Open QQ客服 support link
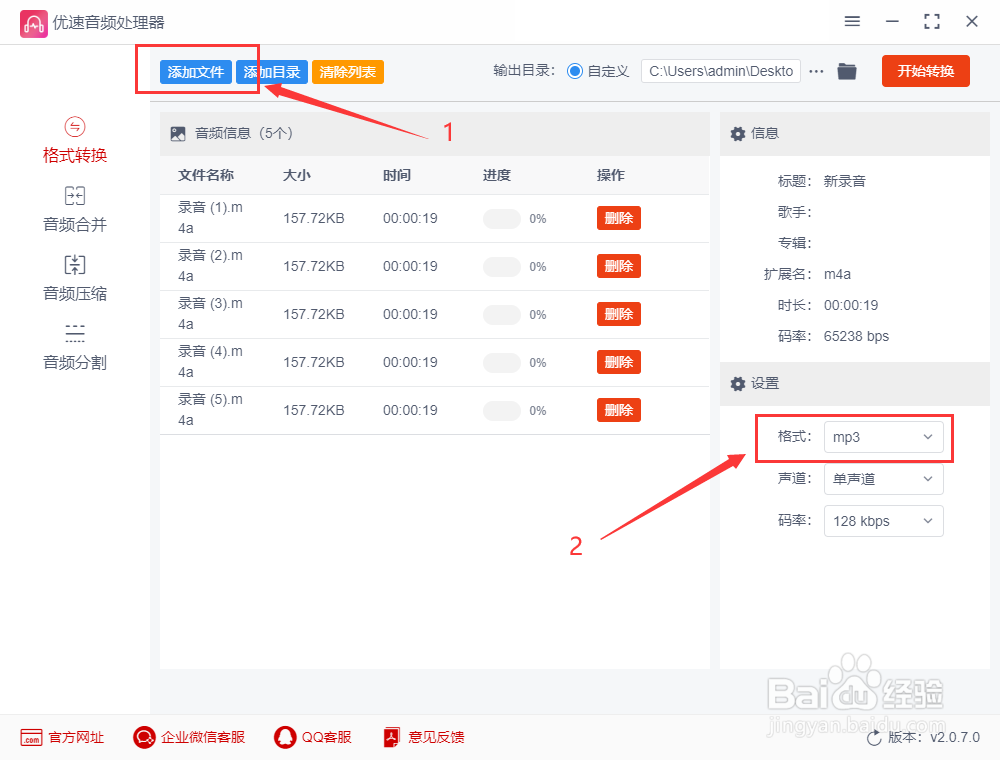Image resolution: width=1000 pixels, height=760 pixels. click(313, 738)
